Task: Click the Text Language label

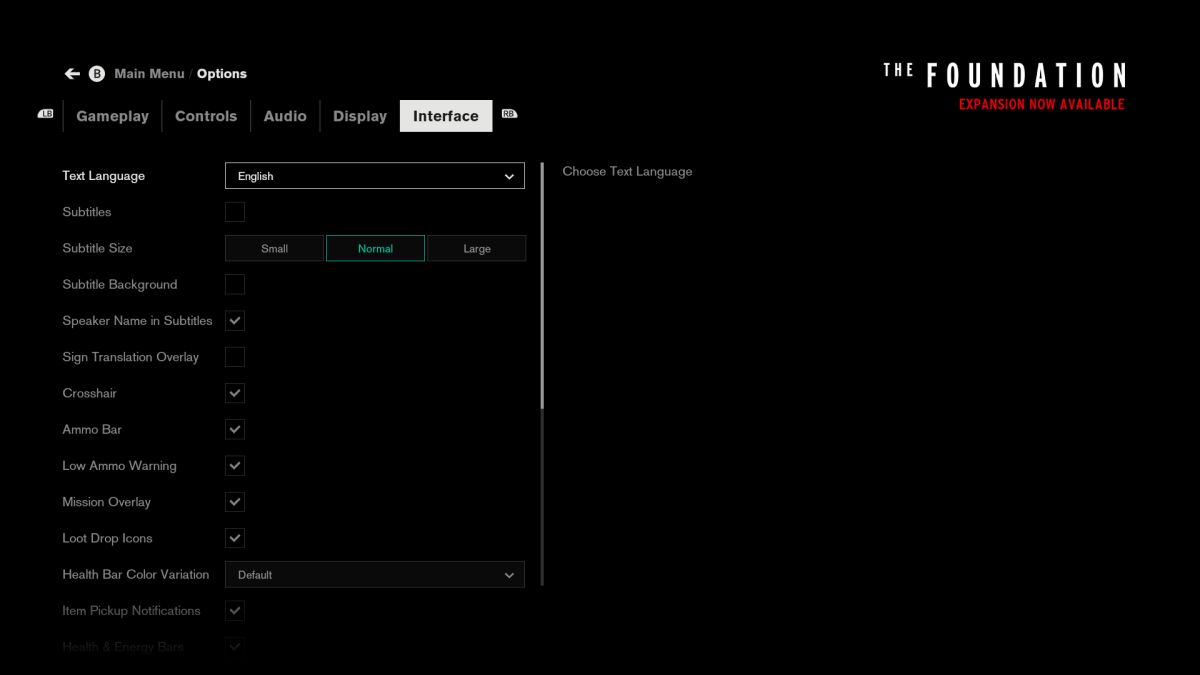Action: [103, 176]
